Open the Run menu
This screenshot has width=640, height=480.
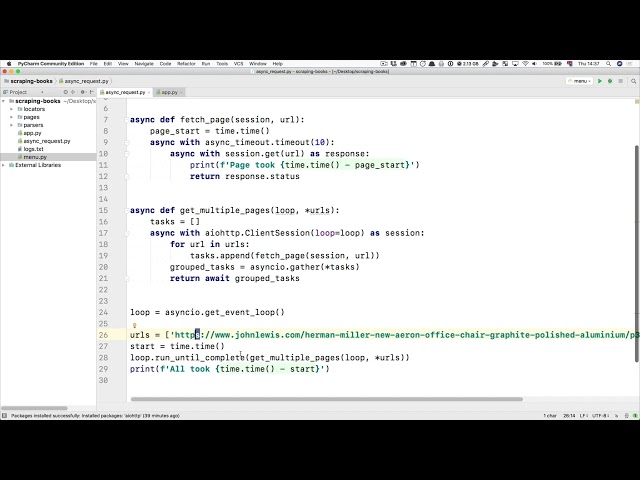tap(206, 64)
